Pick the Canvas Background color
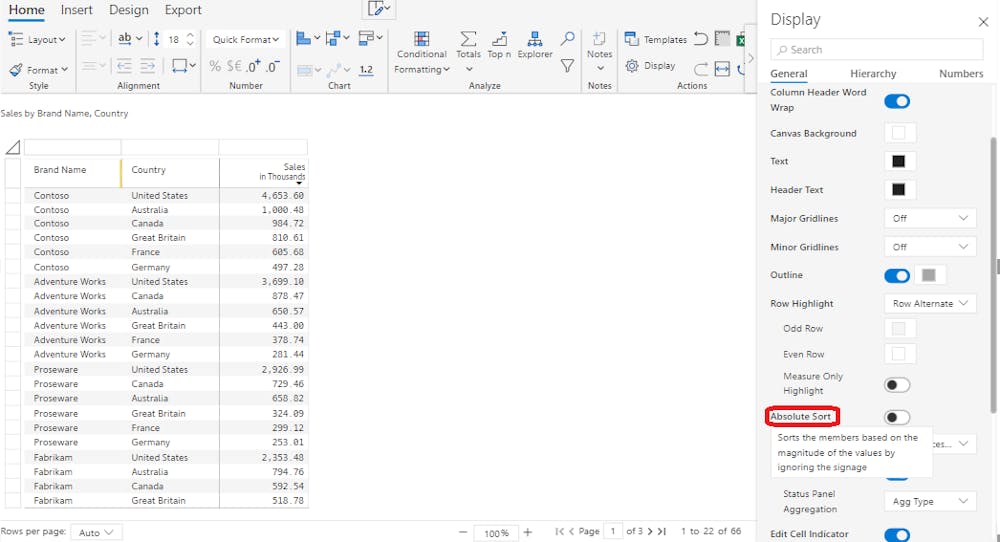Screen dimensions: 1000x542 tap(899, 133)
